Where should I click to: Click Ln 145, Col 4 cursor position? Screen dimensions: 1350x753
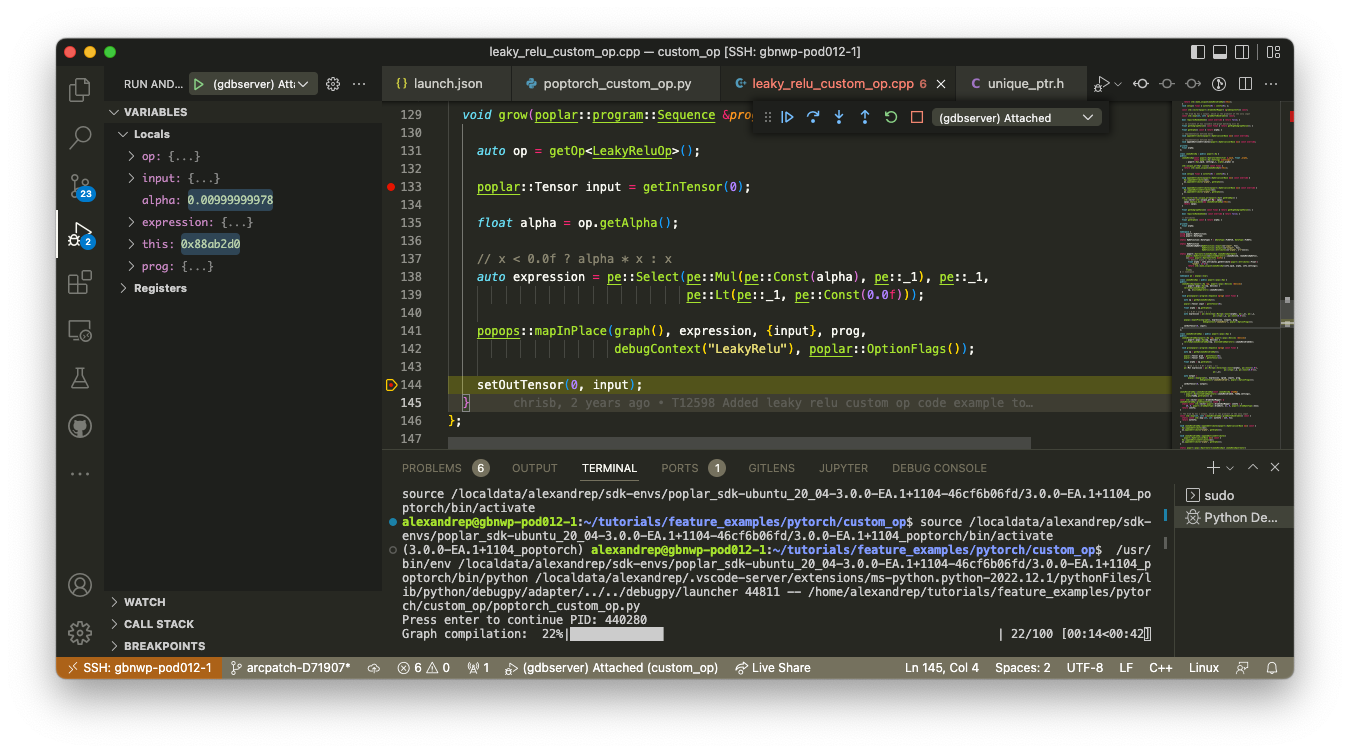pyautogui.click(x=942, y=668)
